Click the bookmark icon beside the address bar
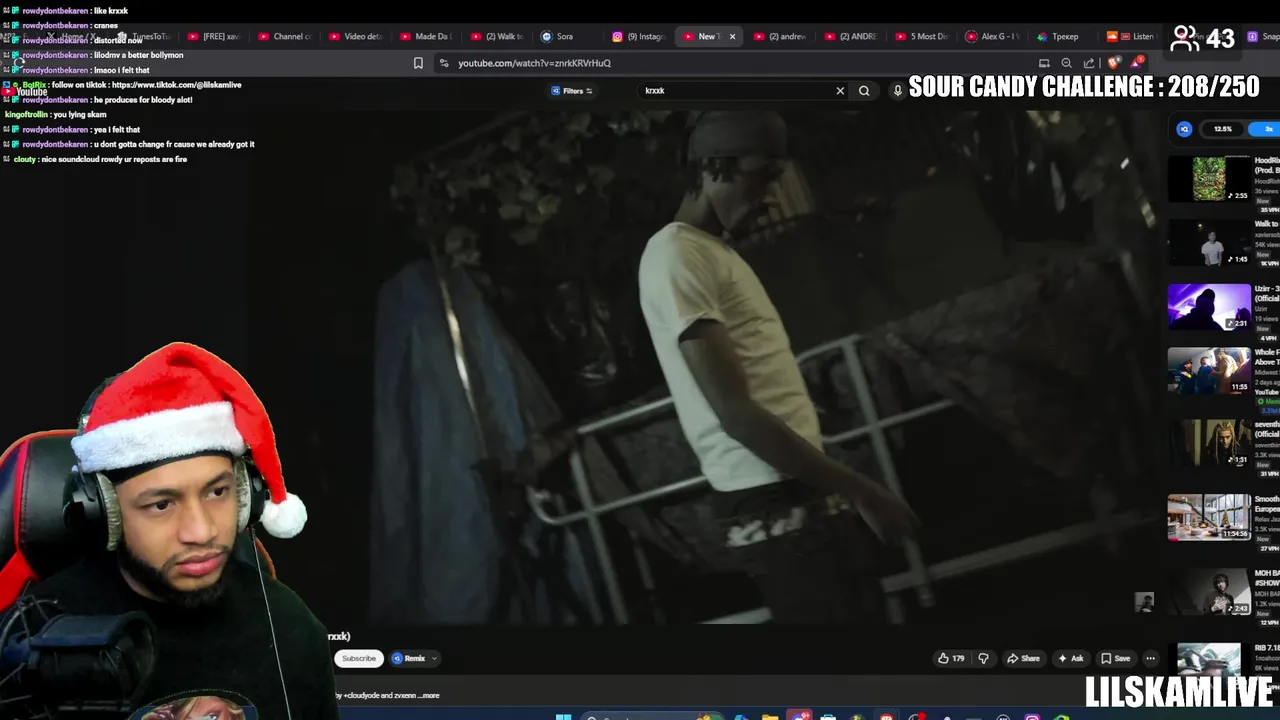 pyautogui.click(x=418, y=63)
